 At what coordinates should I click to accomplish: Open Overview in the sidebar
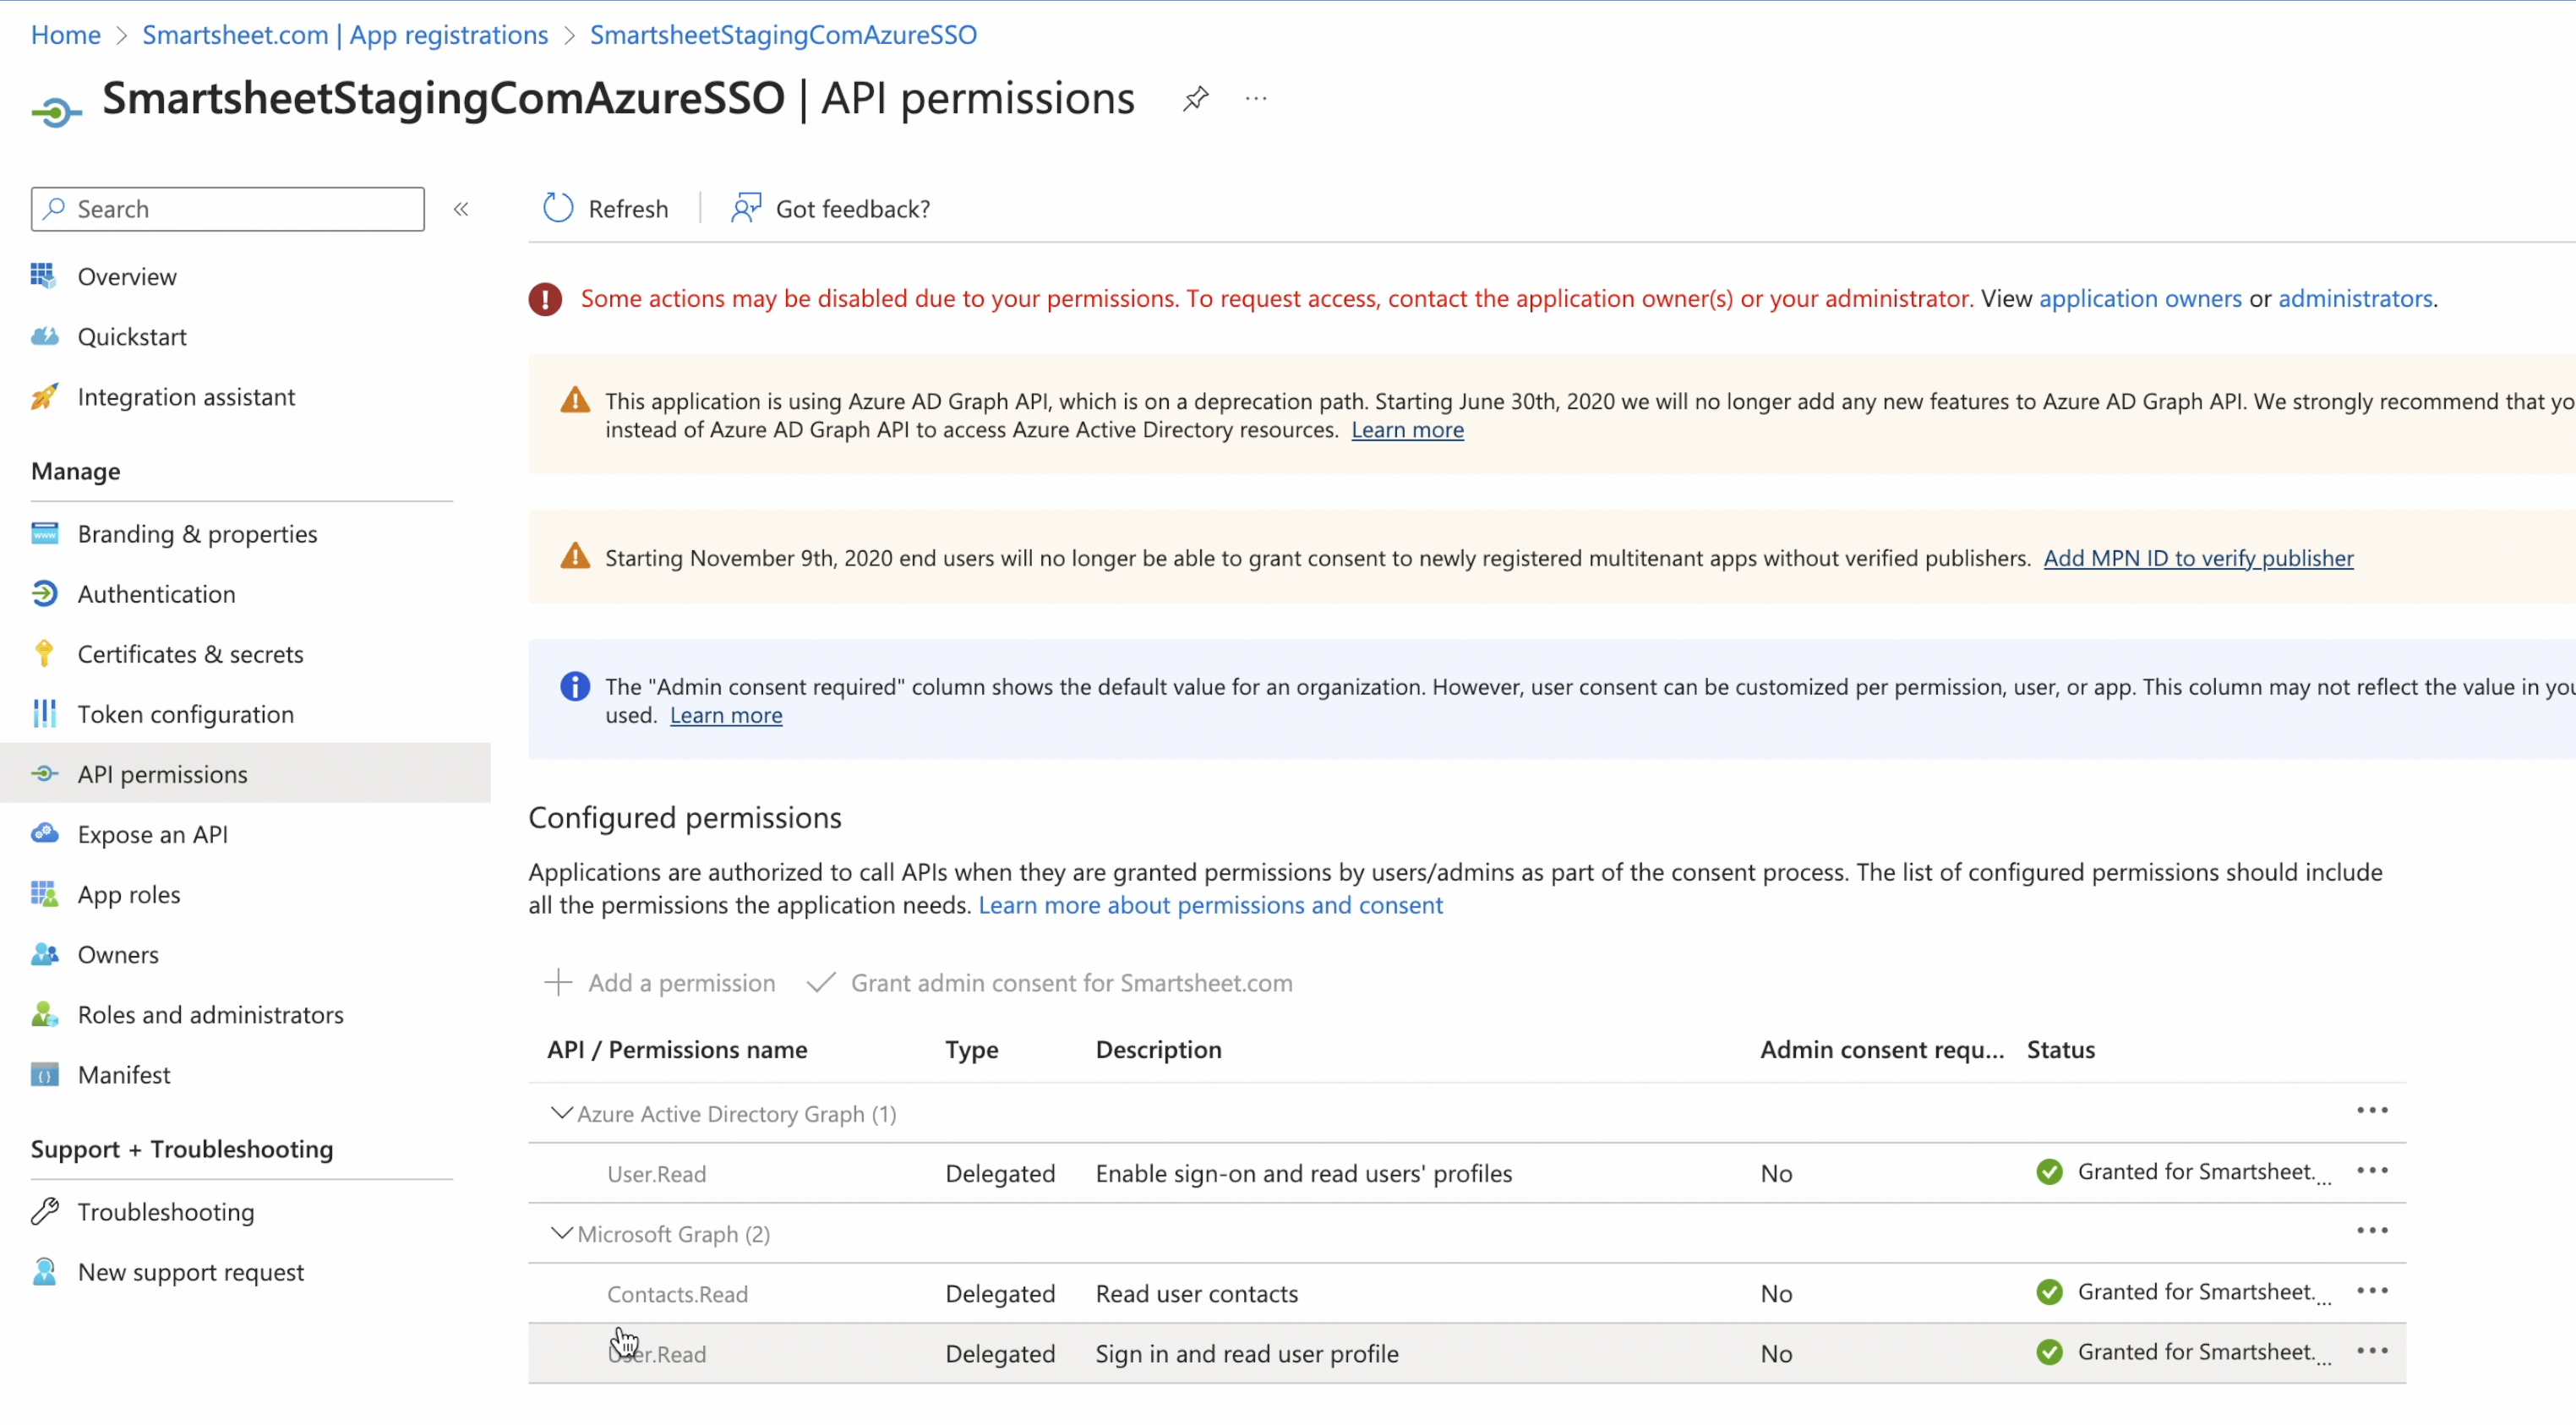click(x=127, y=276)
